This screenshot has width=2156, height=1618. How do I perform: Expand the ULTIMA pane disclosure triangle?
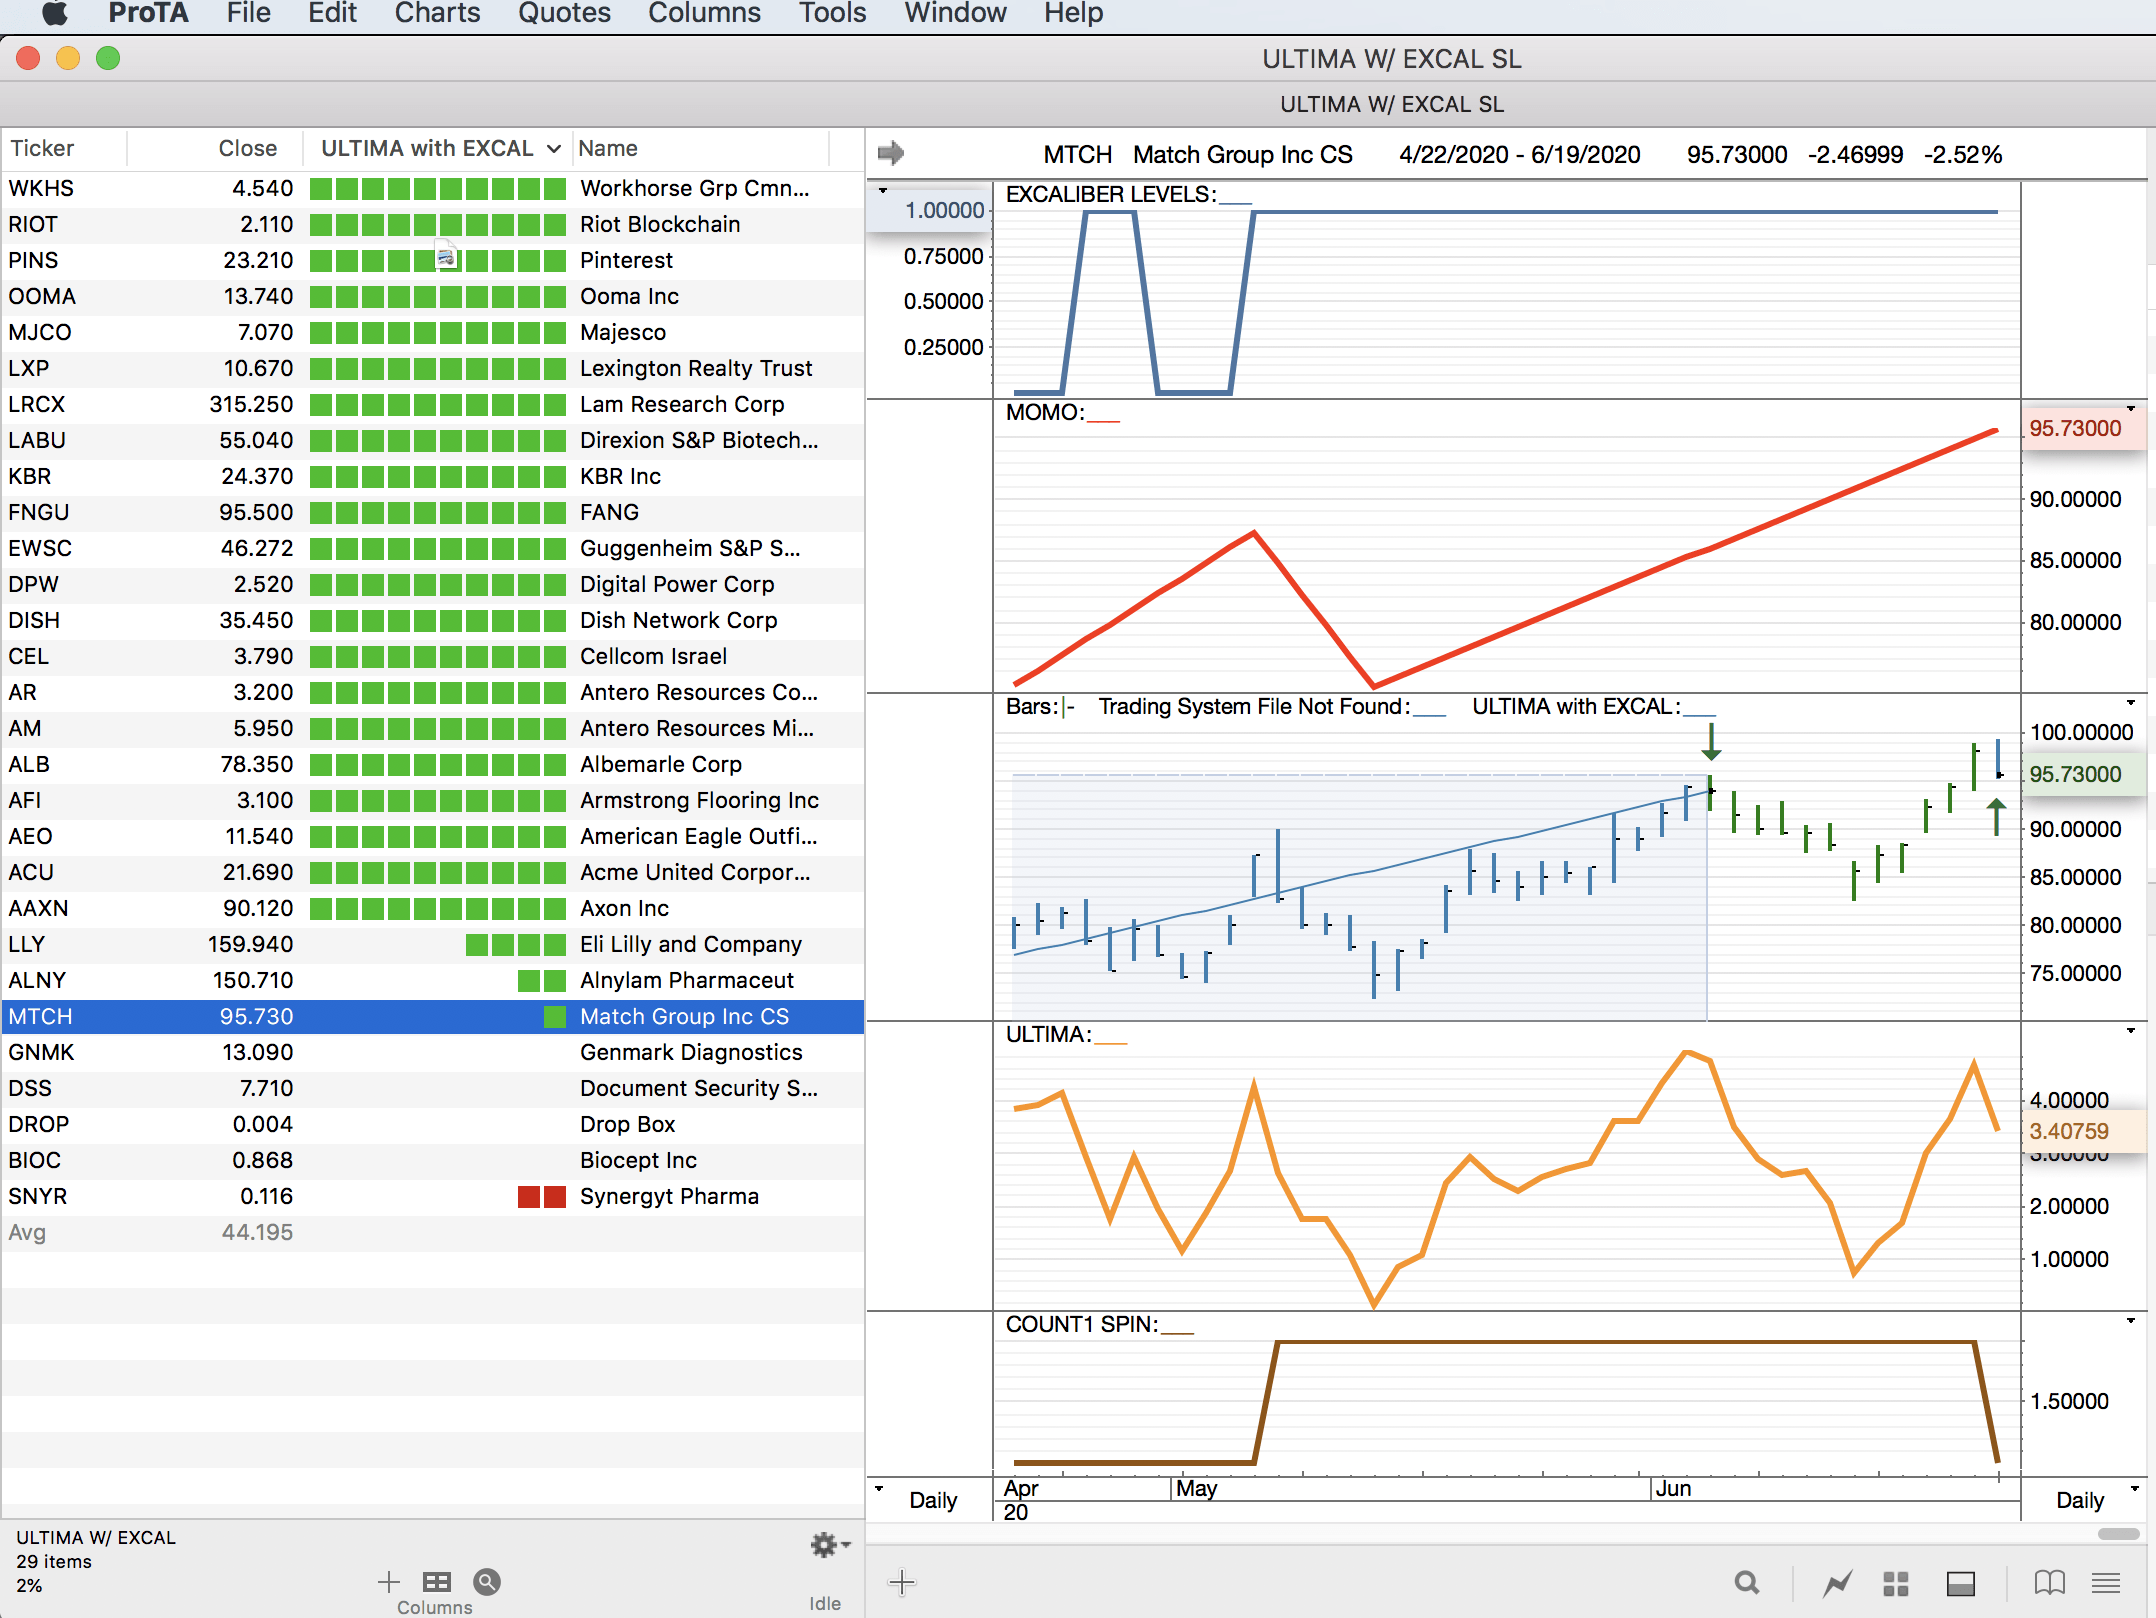(2130, 1031)
